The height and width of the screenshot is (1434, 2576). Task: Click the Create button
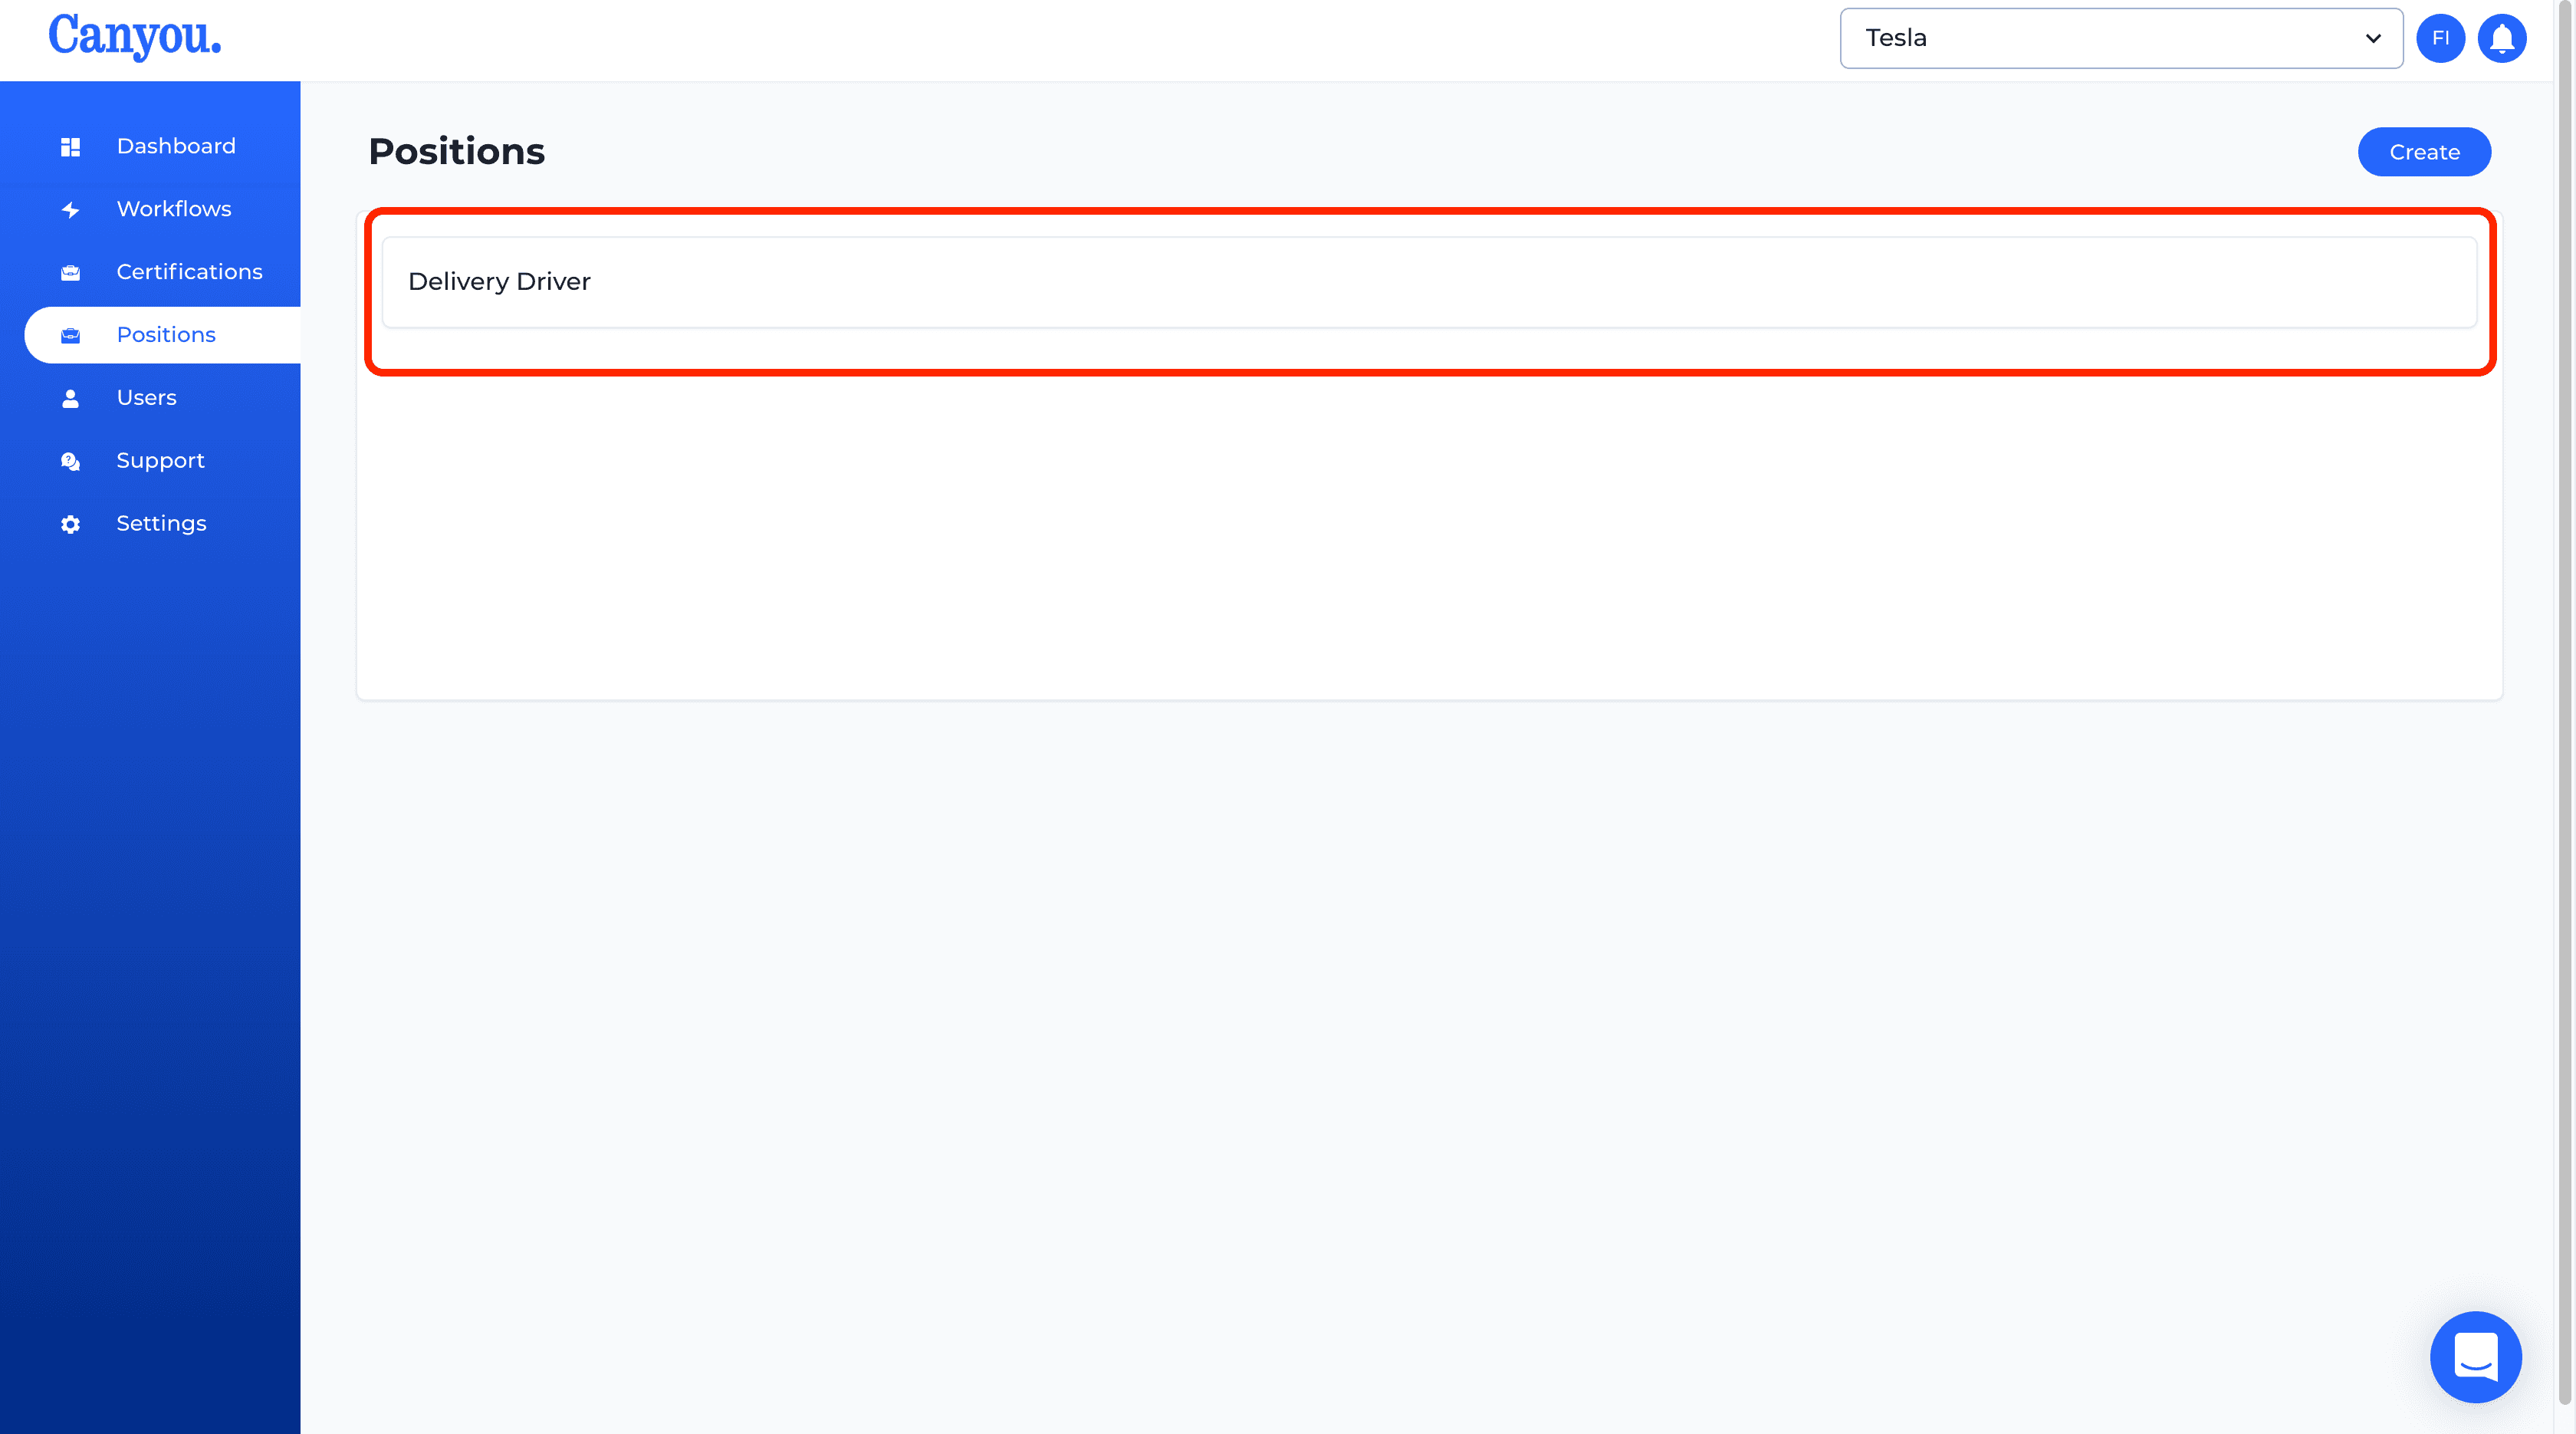[2423, 152]
